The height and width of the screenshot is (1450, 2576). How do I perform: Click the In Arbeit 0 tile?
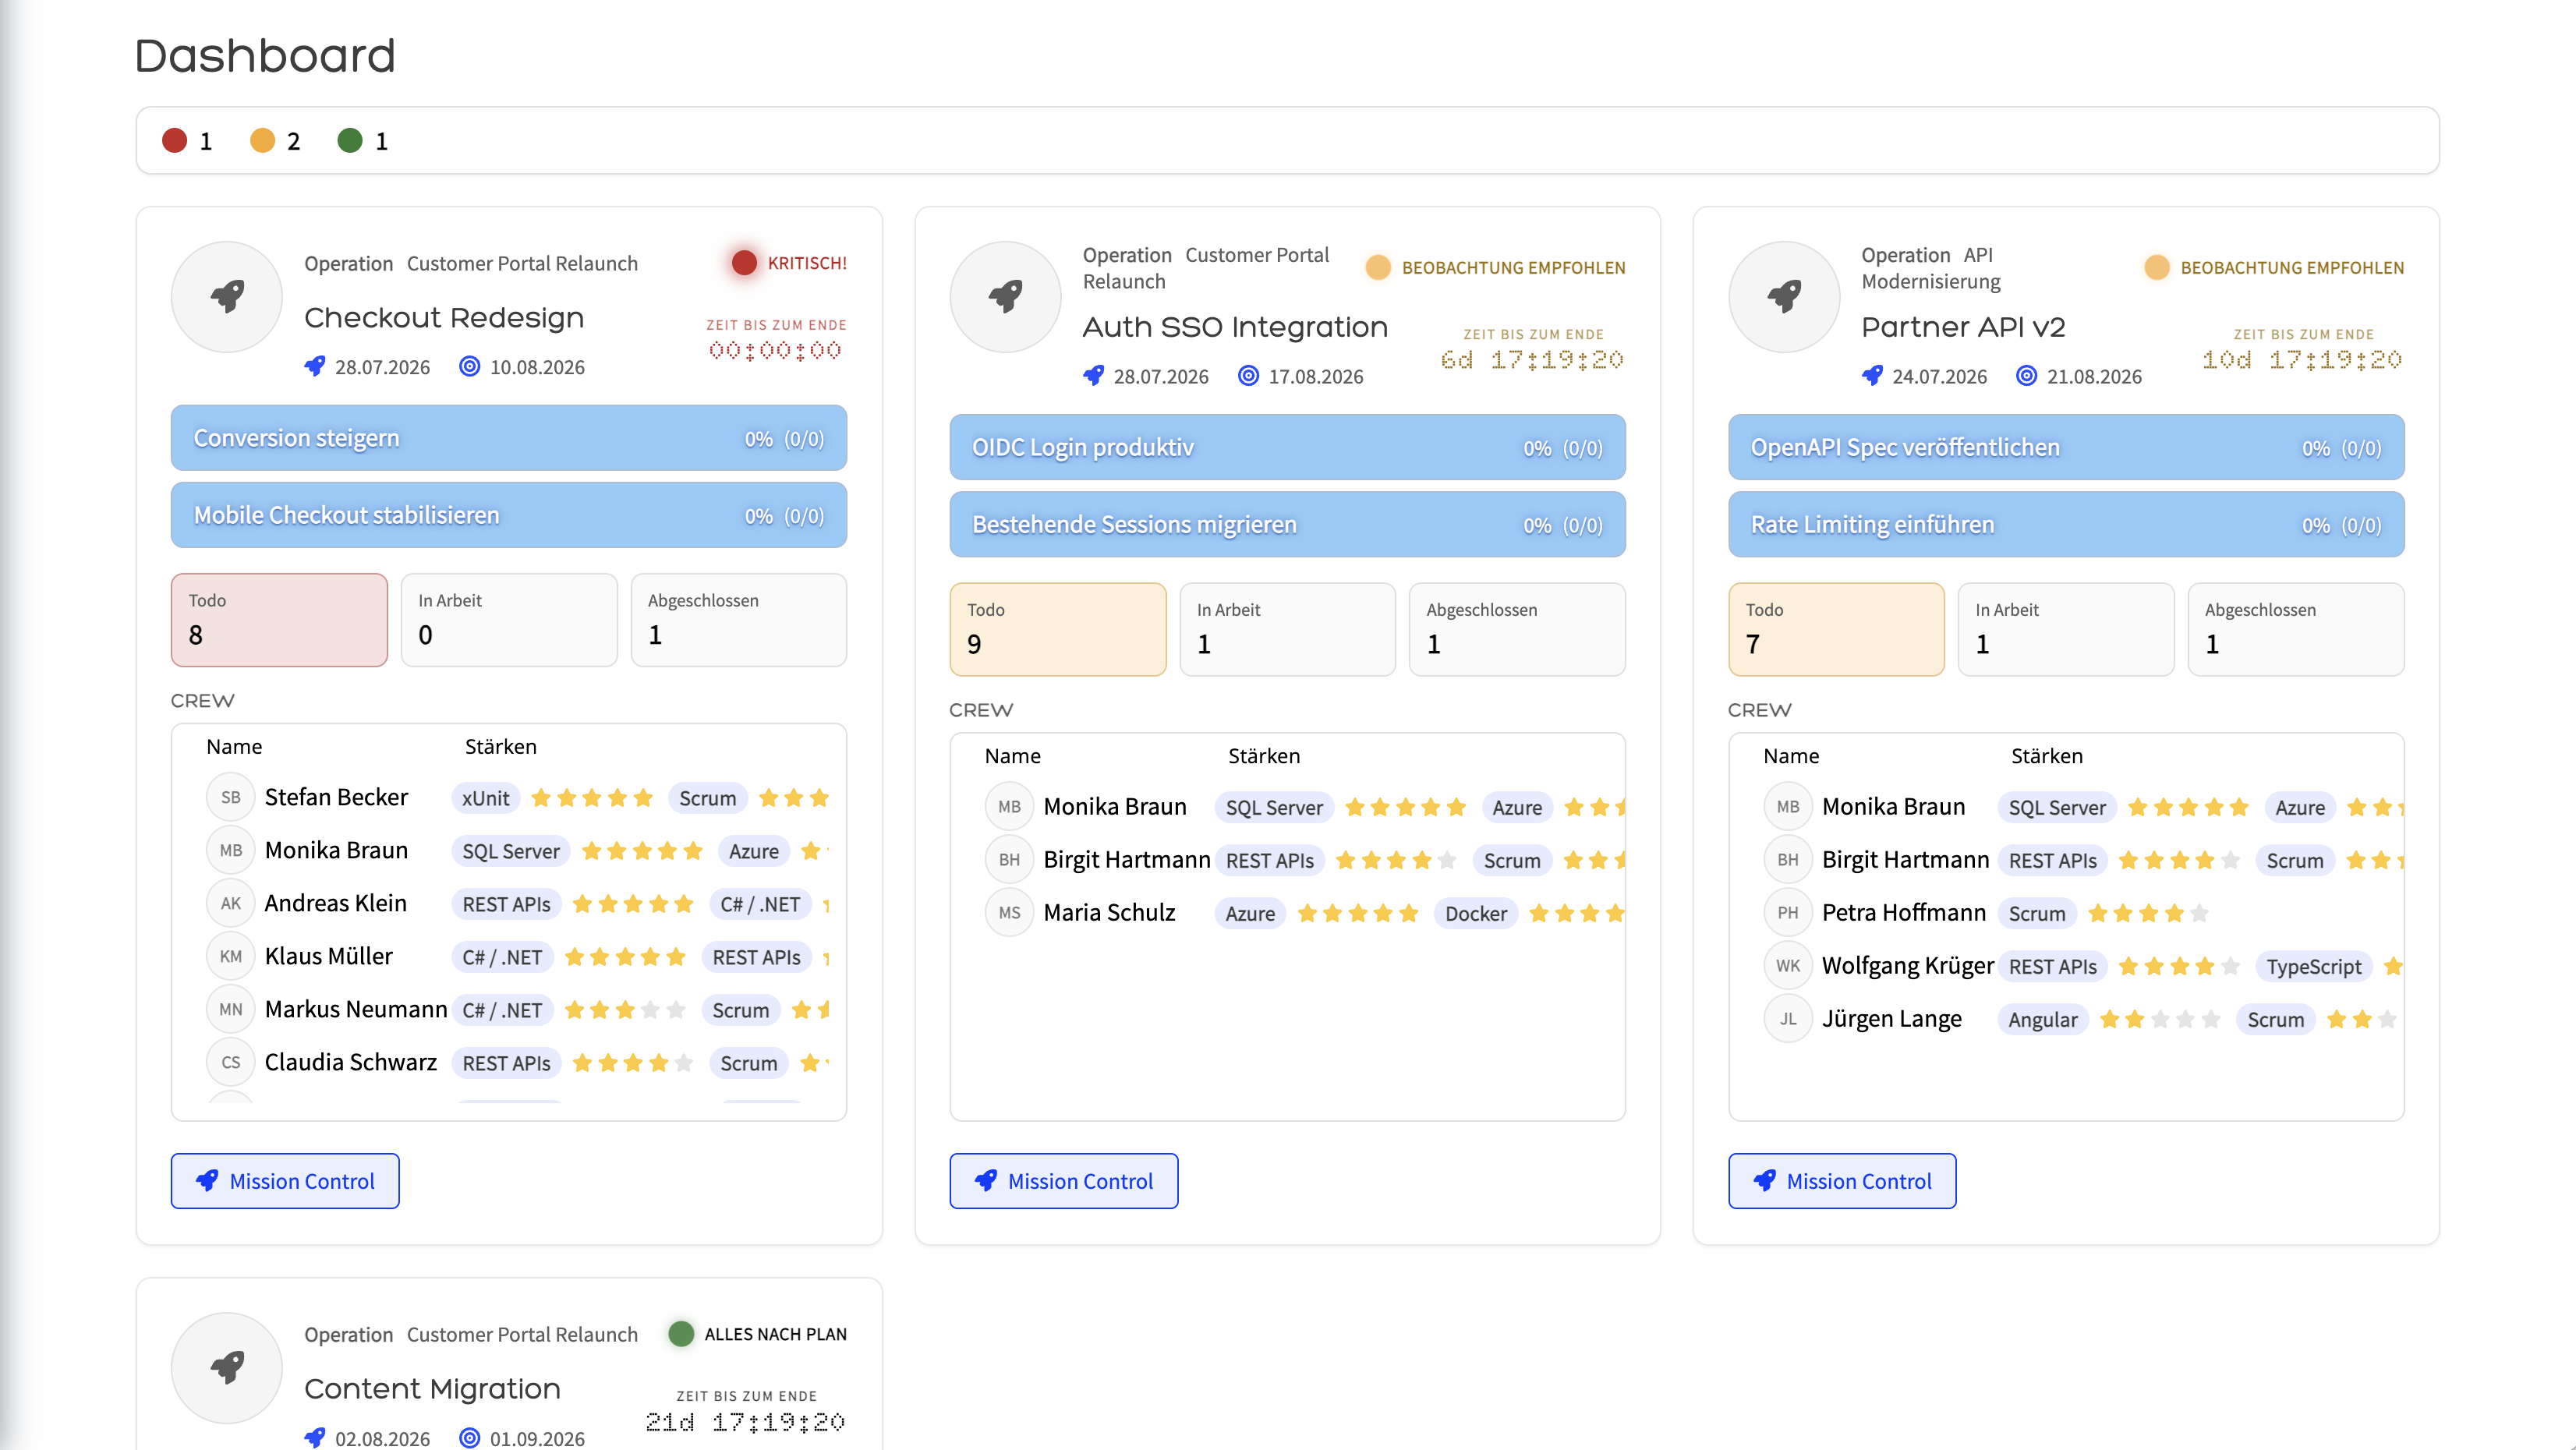tap(509, 620)
